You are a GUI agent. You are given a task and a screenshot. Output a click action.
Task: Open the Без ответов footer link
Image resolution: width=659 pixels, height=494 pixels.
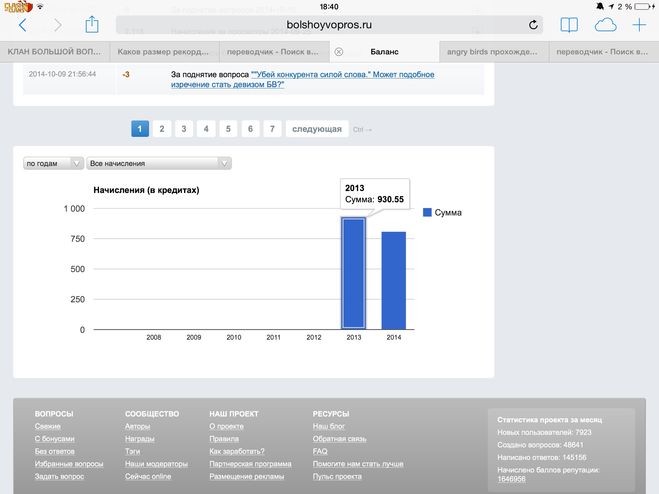[55, 452]
